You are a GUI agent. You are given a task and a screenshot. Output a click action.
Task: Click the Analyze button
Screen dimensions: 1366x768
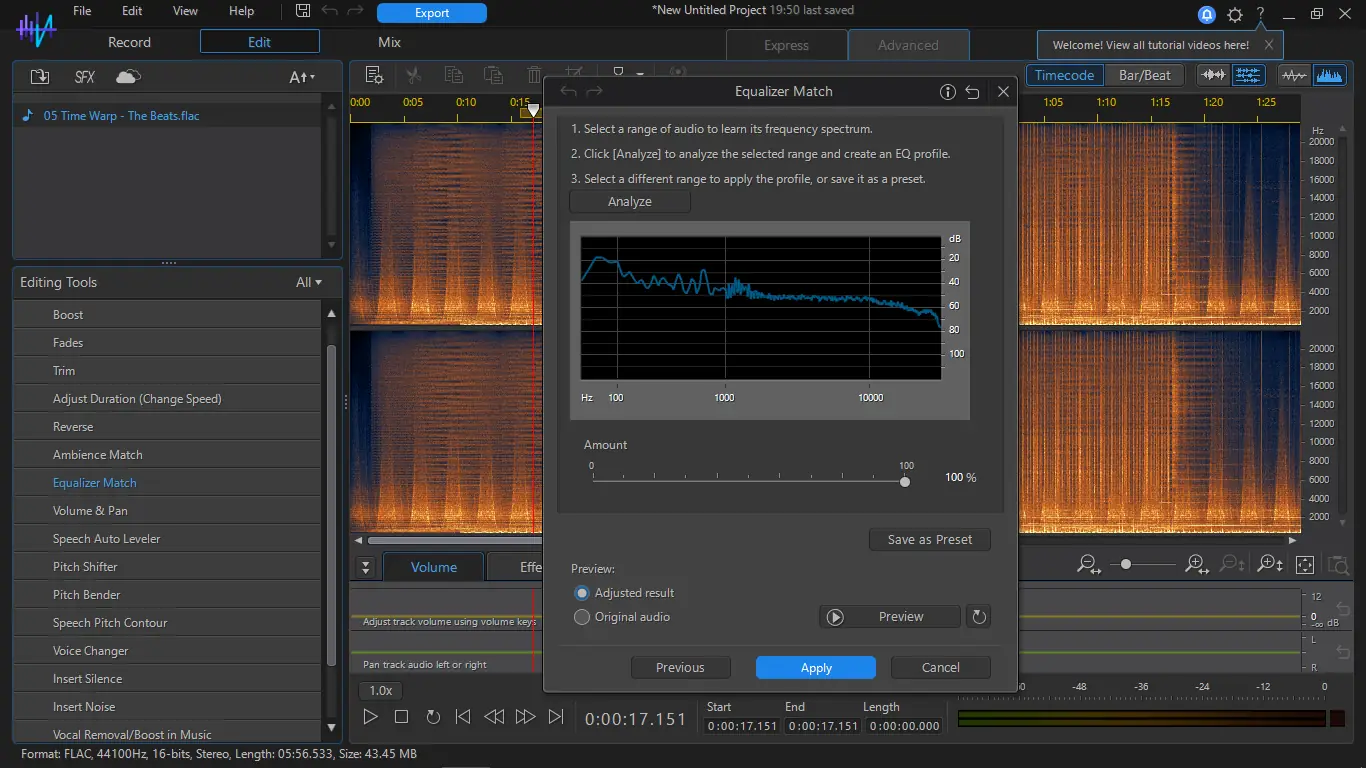630,202
